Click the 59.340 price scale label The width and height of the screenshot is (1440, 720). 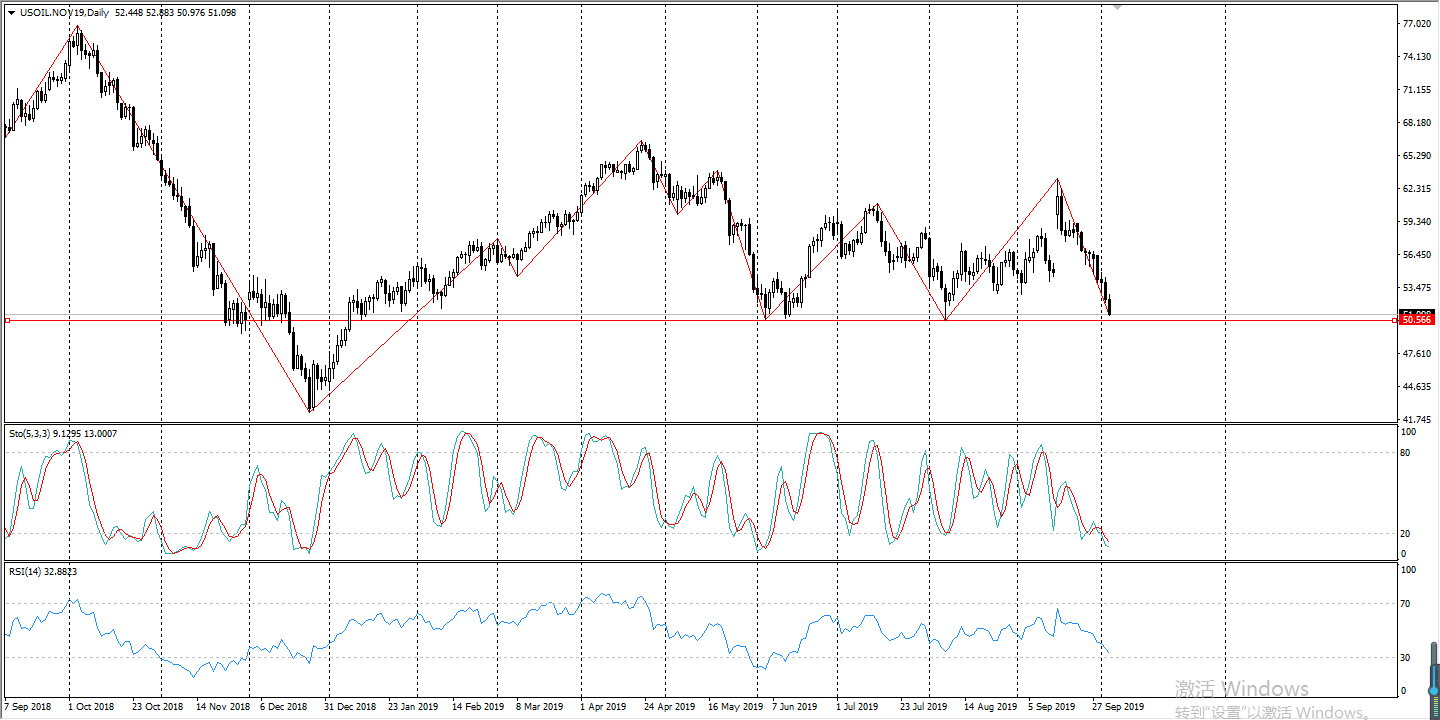[x=1417, y=222]
